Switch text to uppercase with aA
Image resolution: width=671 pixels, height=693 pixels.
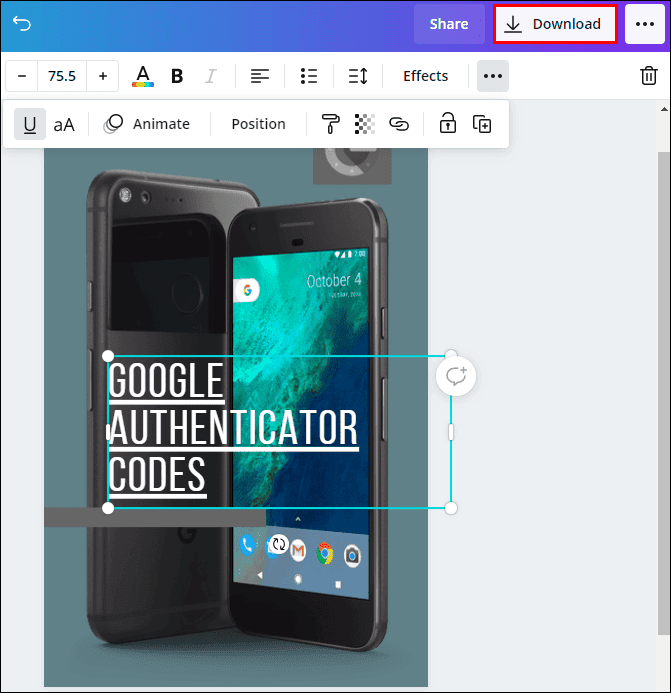[x=64, y=124]
